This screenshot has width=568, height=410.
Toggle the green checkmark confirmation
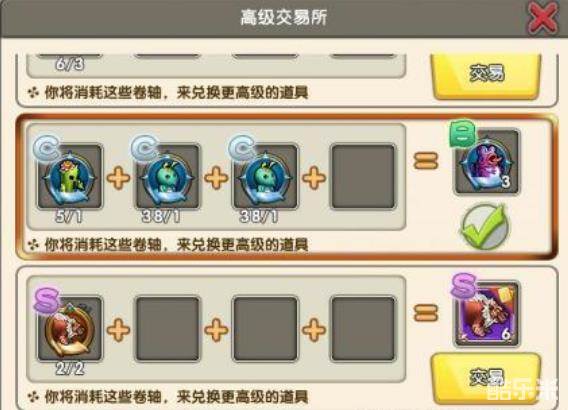(x=484, y=227)
